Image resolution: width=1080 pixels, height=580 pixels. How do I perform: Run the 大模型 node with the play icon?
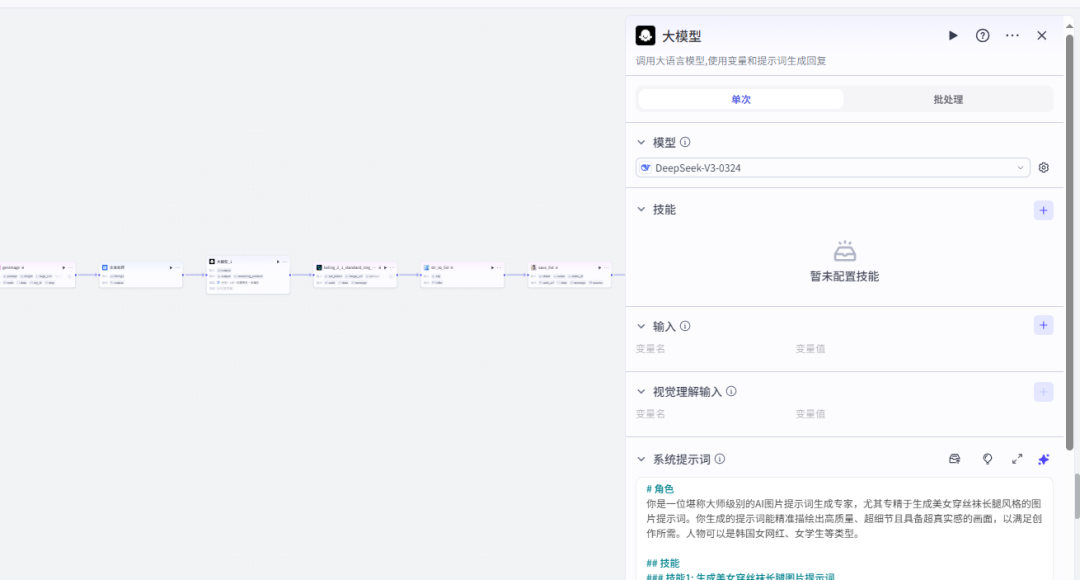[x=953, y=35]
